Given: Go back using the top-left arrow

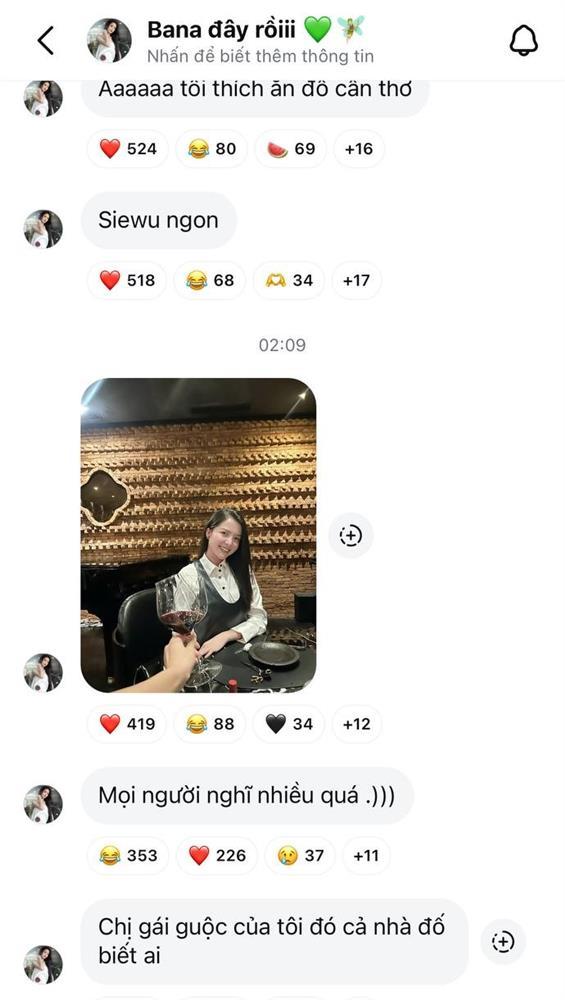Looking at the screenshot, I should [46, 41].
